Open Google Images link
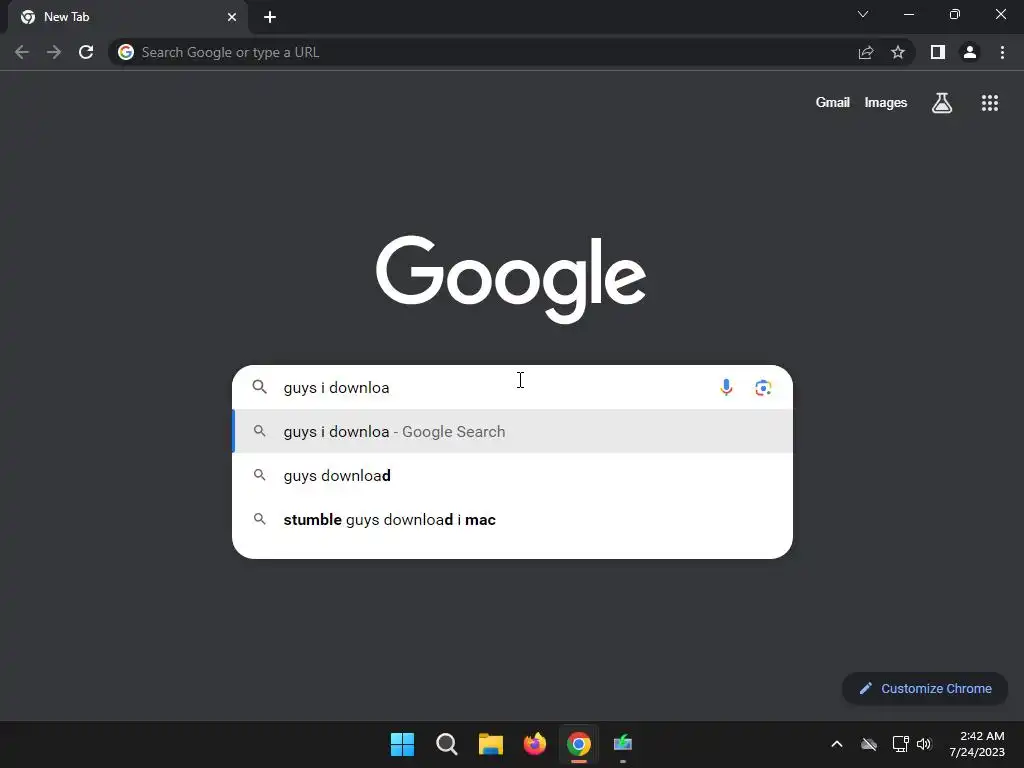Screen dimensions: 1024x768 pyautogui.click(x=886, y=103)
